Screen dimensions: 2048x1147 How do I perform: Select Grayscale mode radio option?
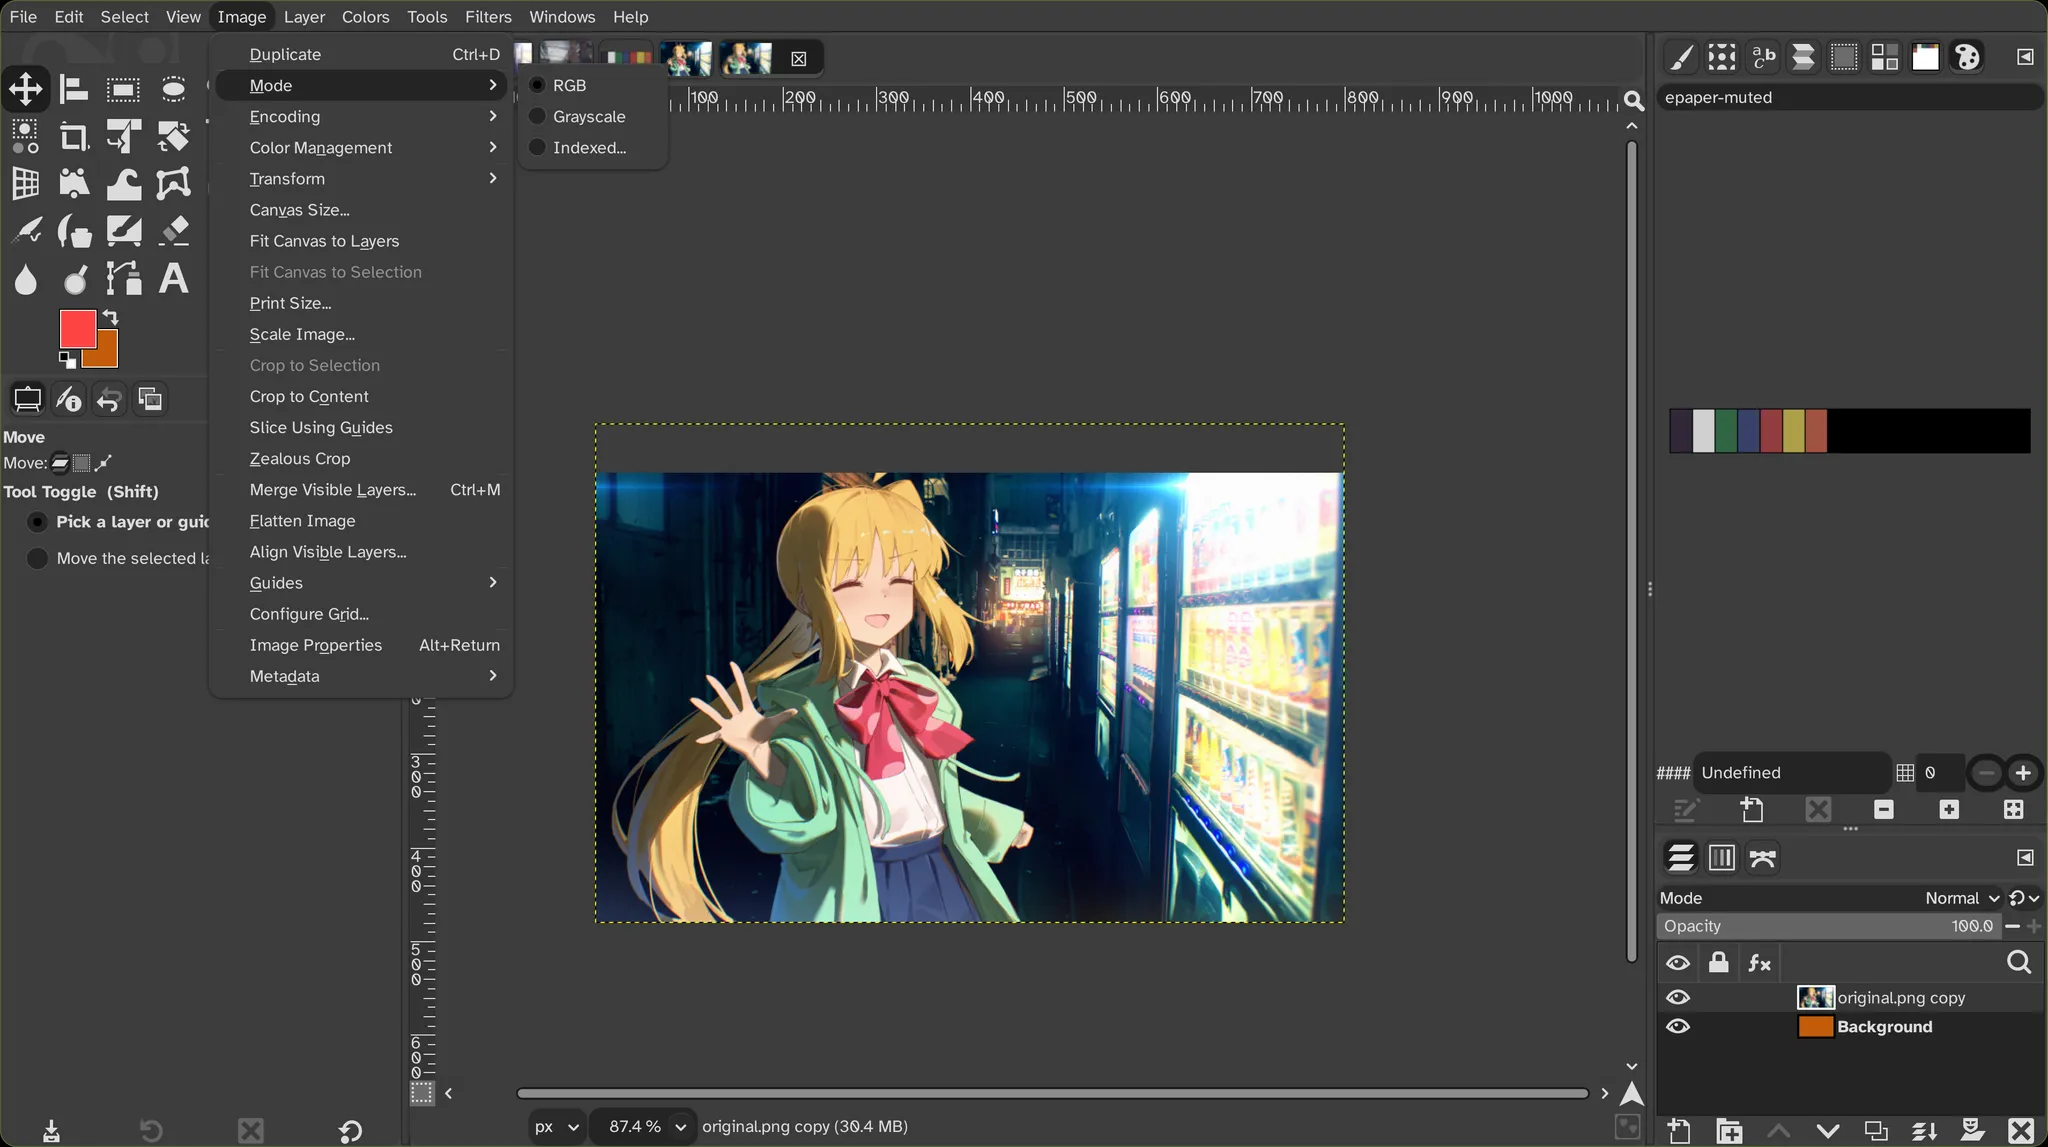pyautogui.click(x=537, y=116)
